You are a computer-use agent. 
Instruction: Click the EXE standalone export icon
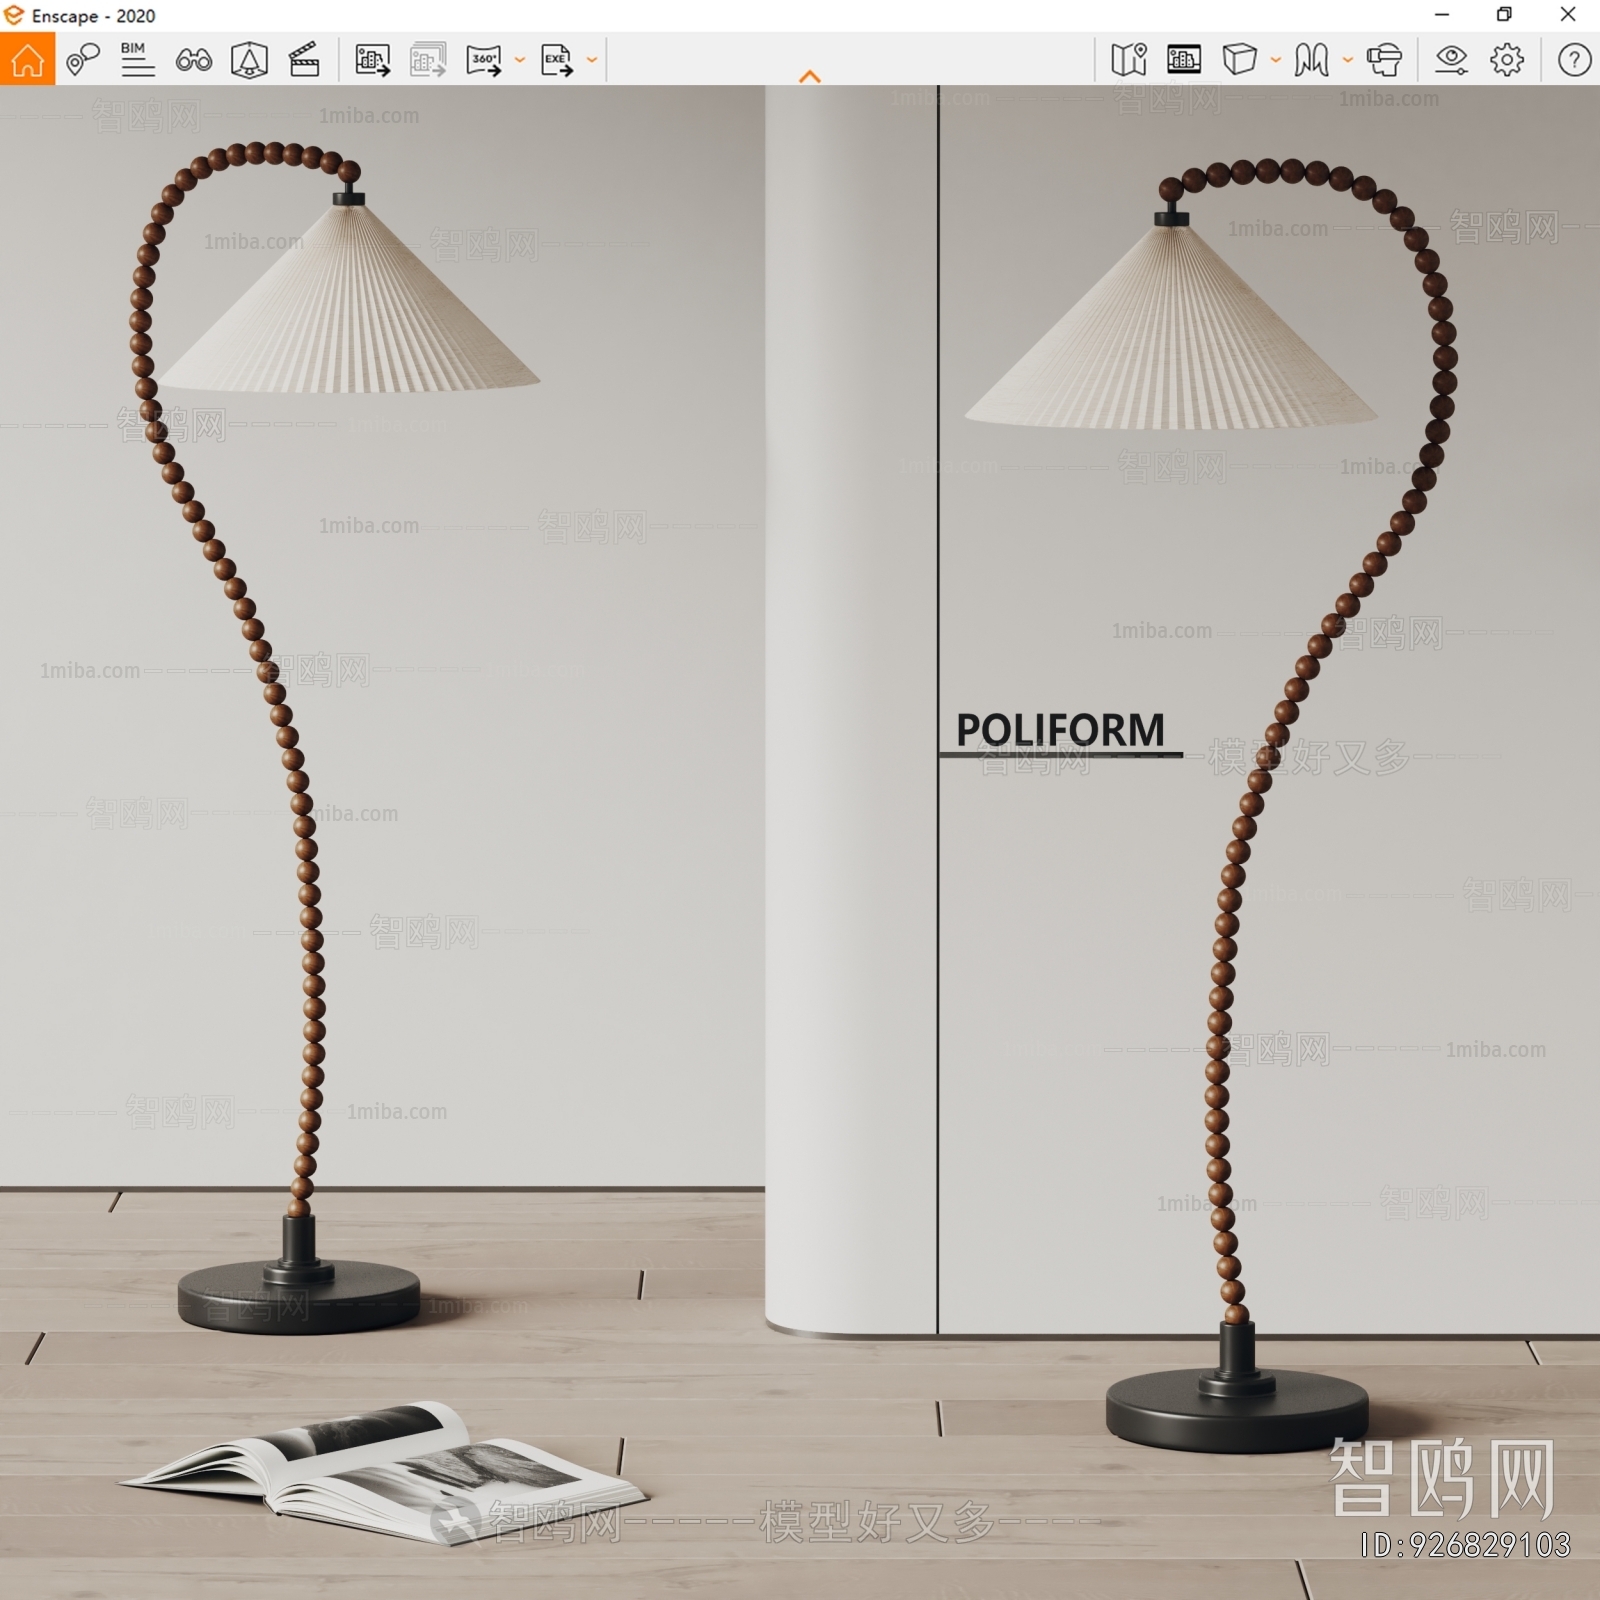pos(556,60)
